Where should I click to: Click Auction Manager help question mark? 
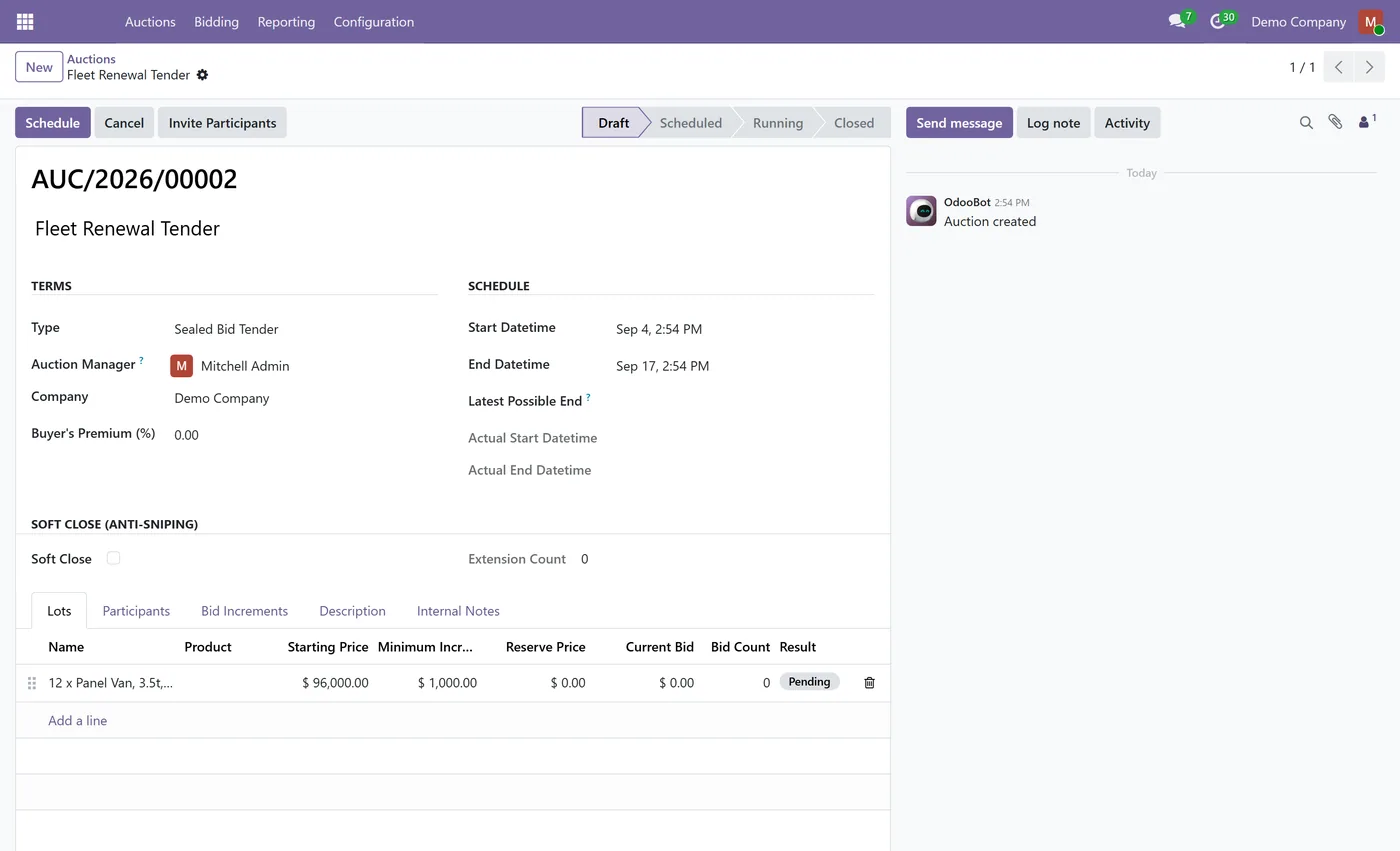tap(141, 361)
